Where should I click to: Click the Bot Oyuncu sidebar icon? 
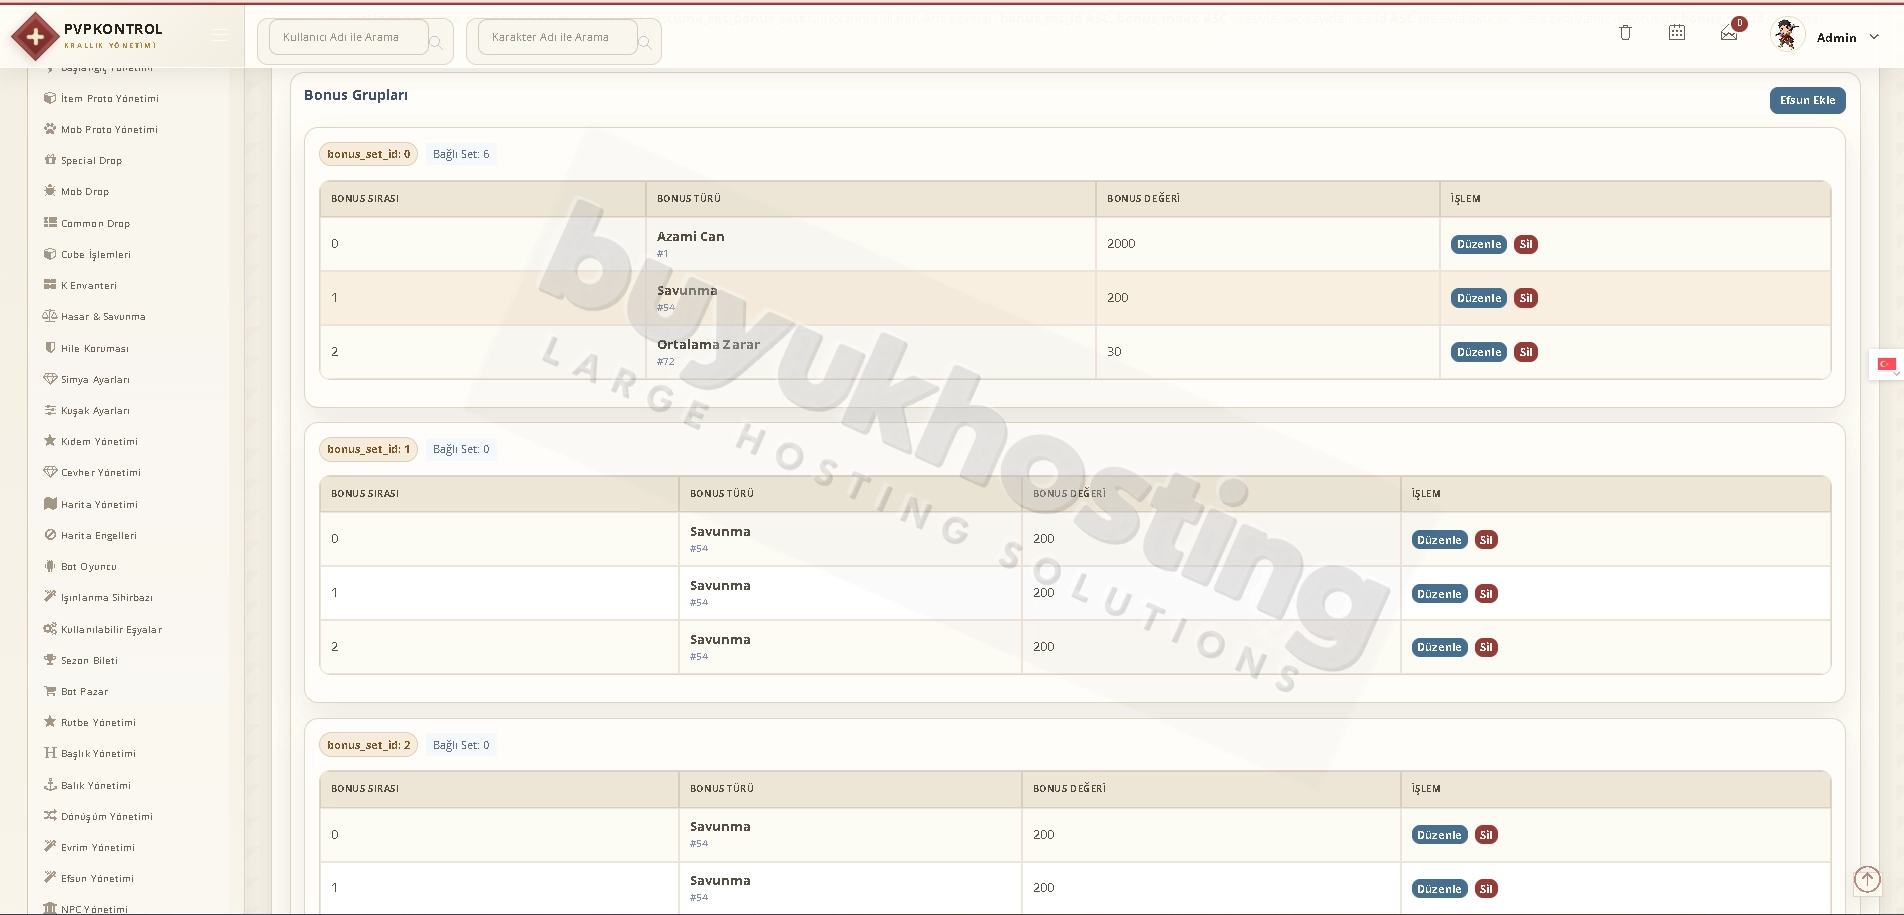50,566
